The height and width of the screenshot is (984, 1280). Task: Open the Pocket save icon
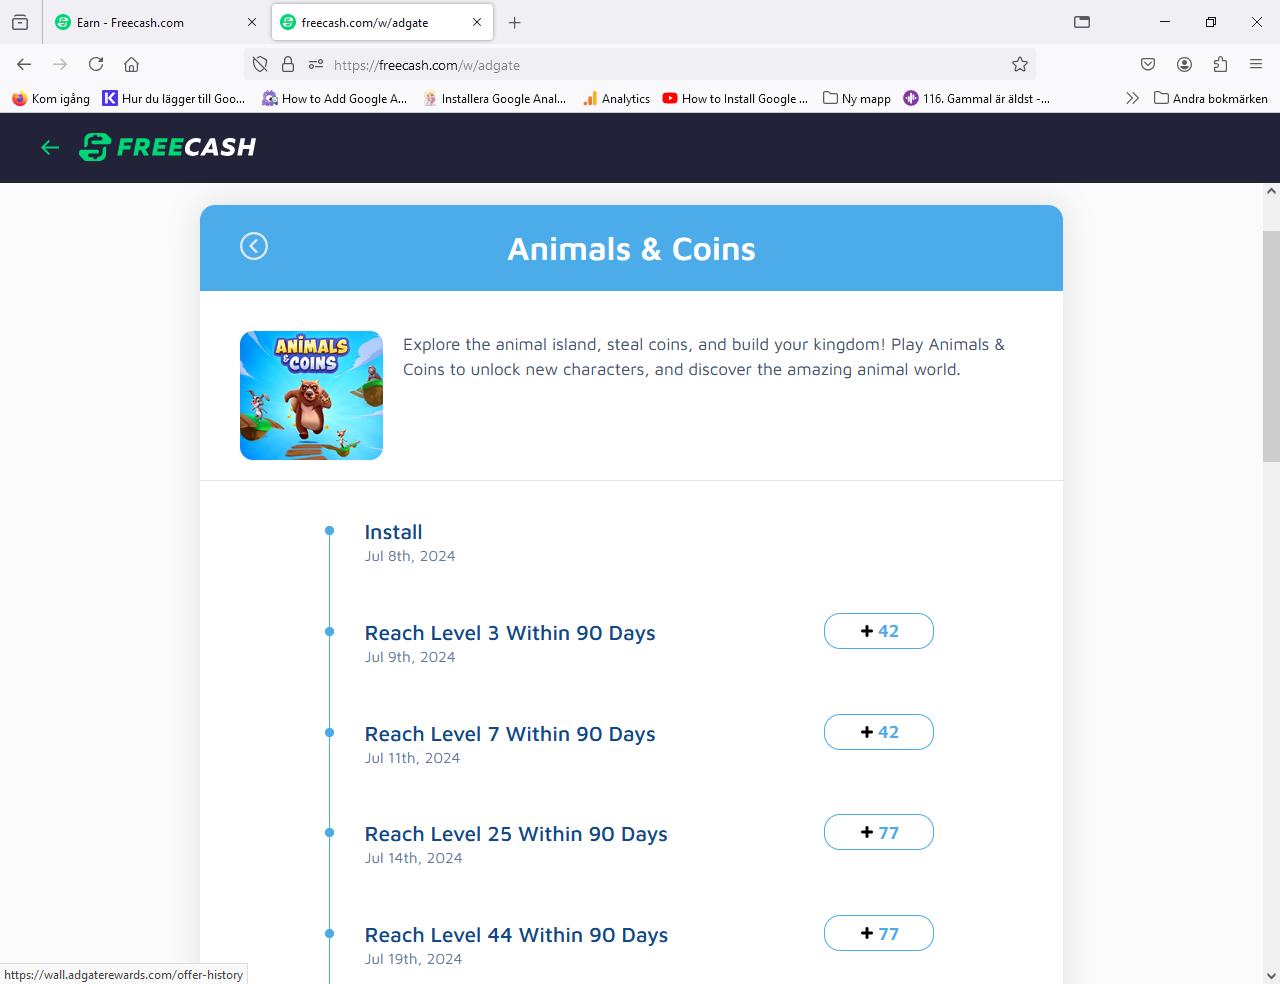[1148, 64]
